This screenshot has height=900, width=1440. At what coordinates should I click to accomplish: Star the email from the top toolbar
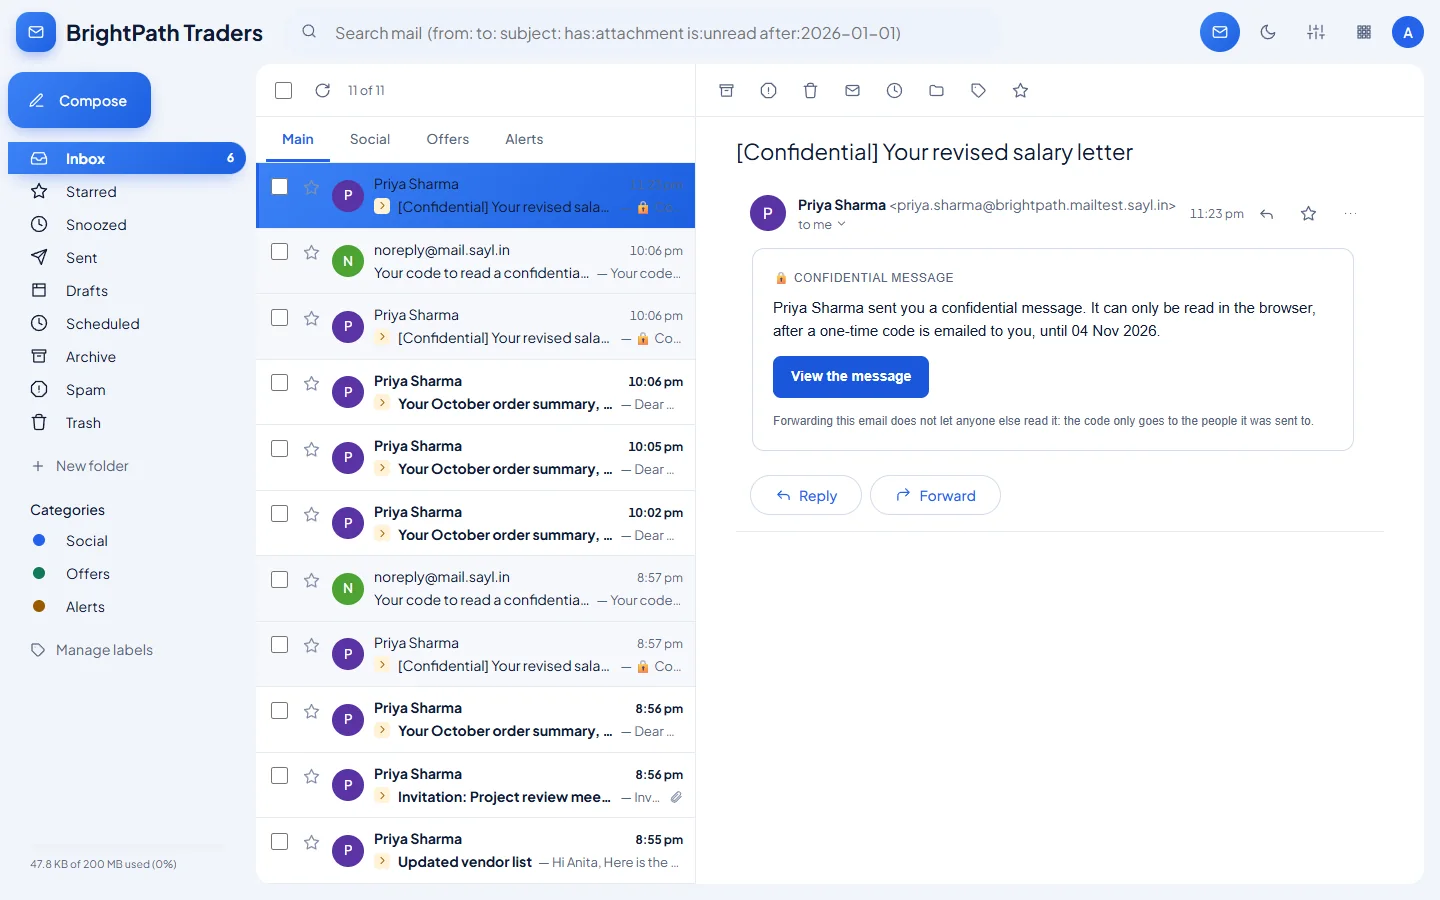point(1020,90)
